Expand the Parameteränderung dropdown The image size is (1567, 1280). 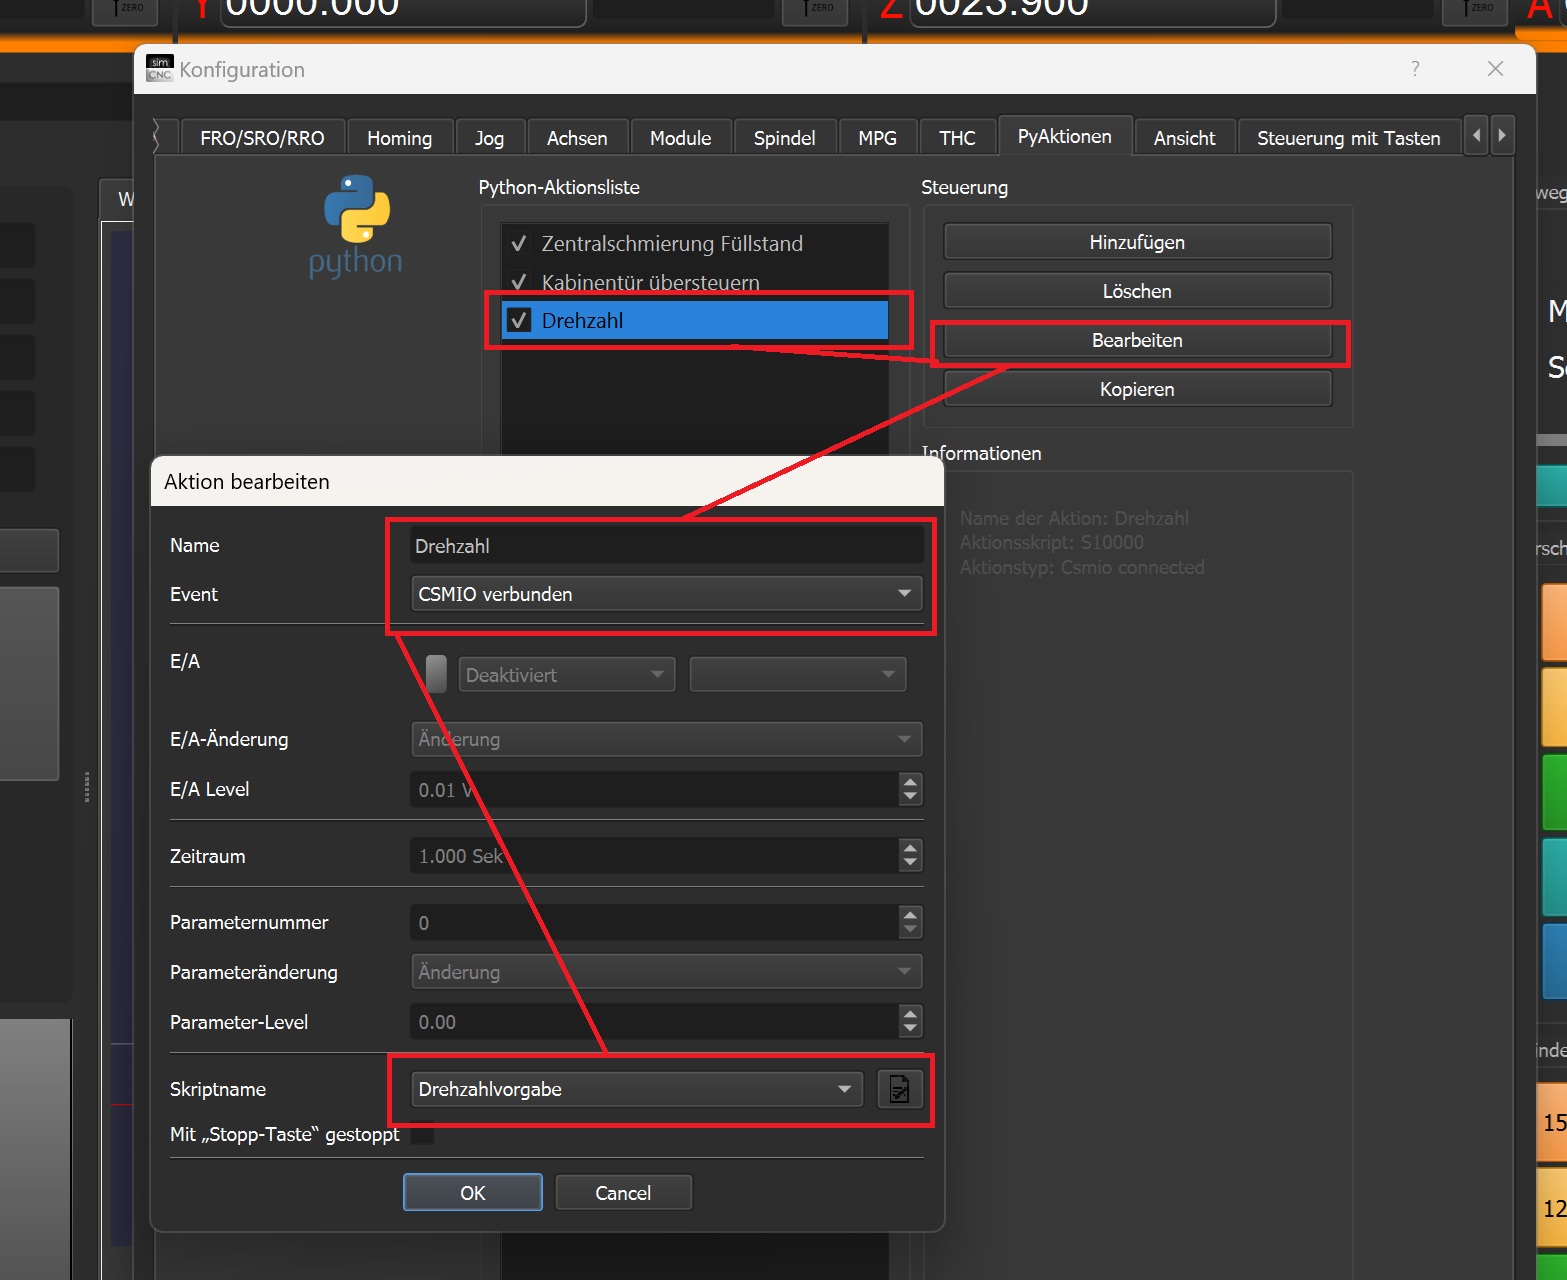666,972
